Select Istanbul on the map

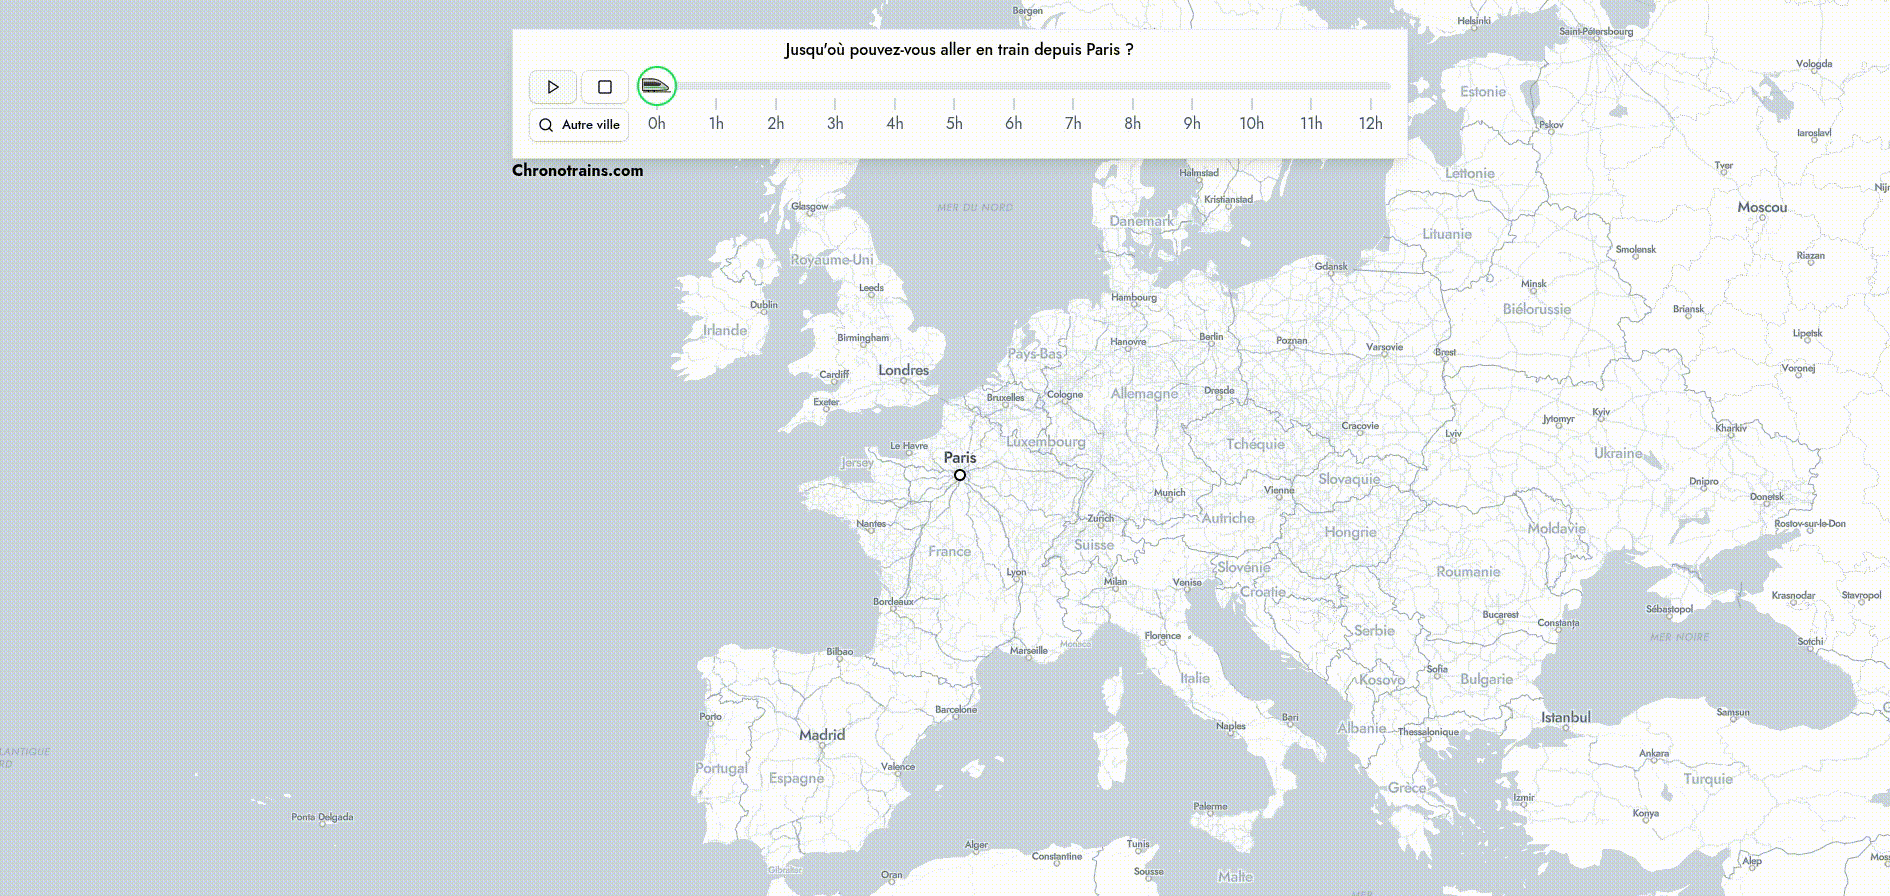click(1565, 717)
